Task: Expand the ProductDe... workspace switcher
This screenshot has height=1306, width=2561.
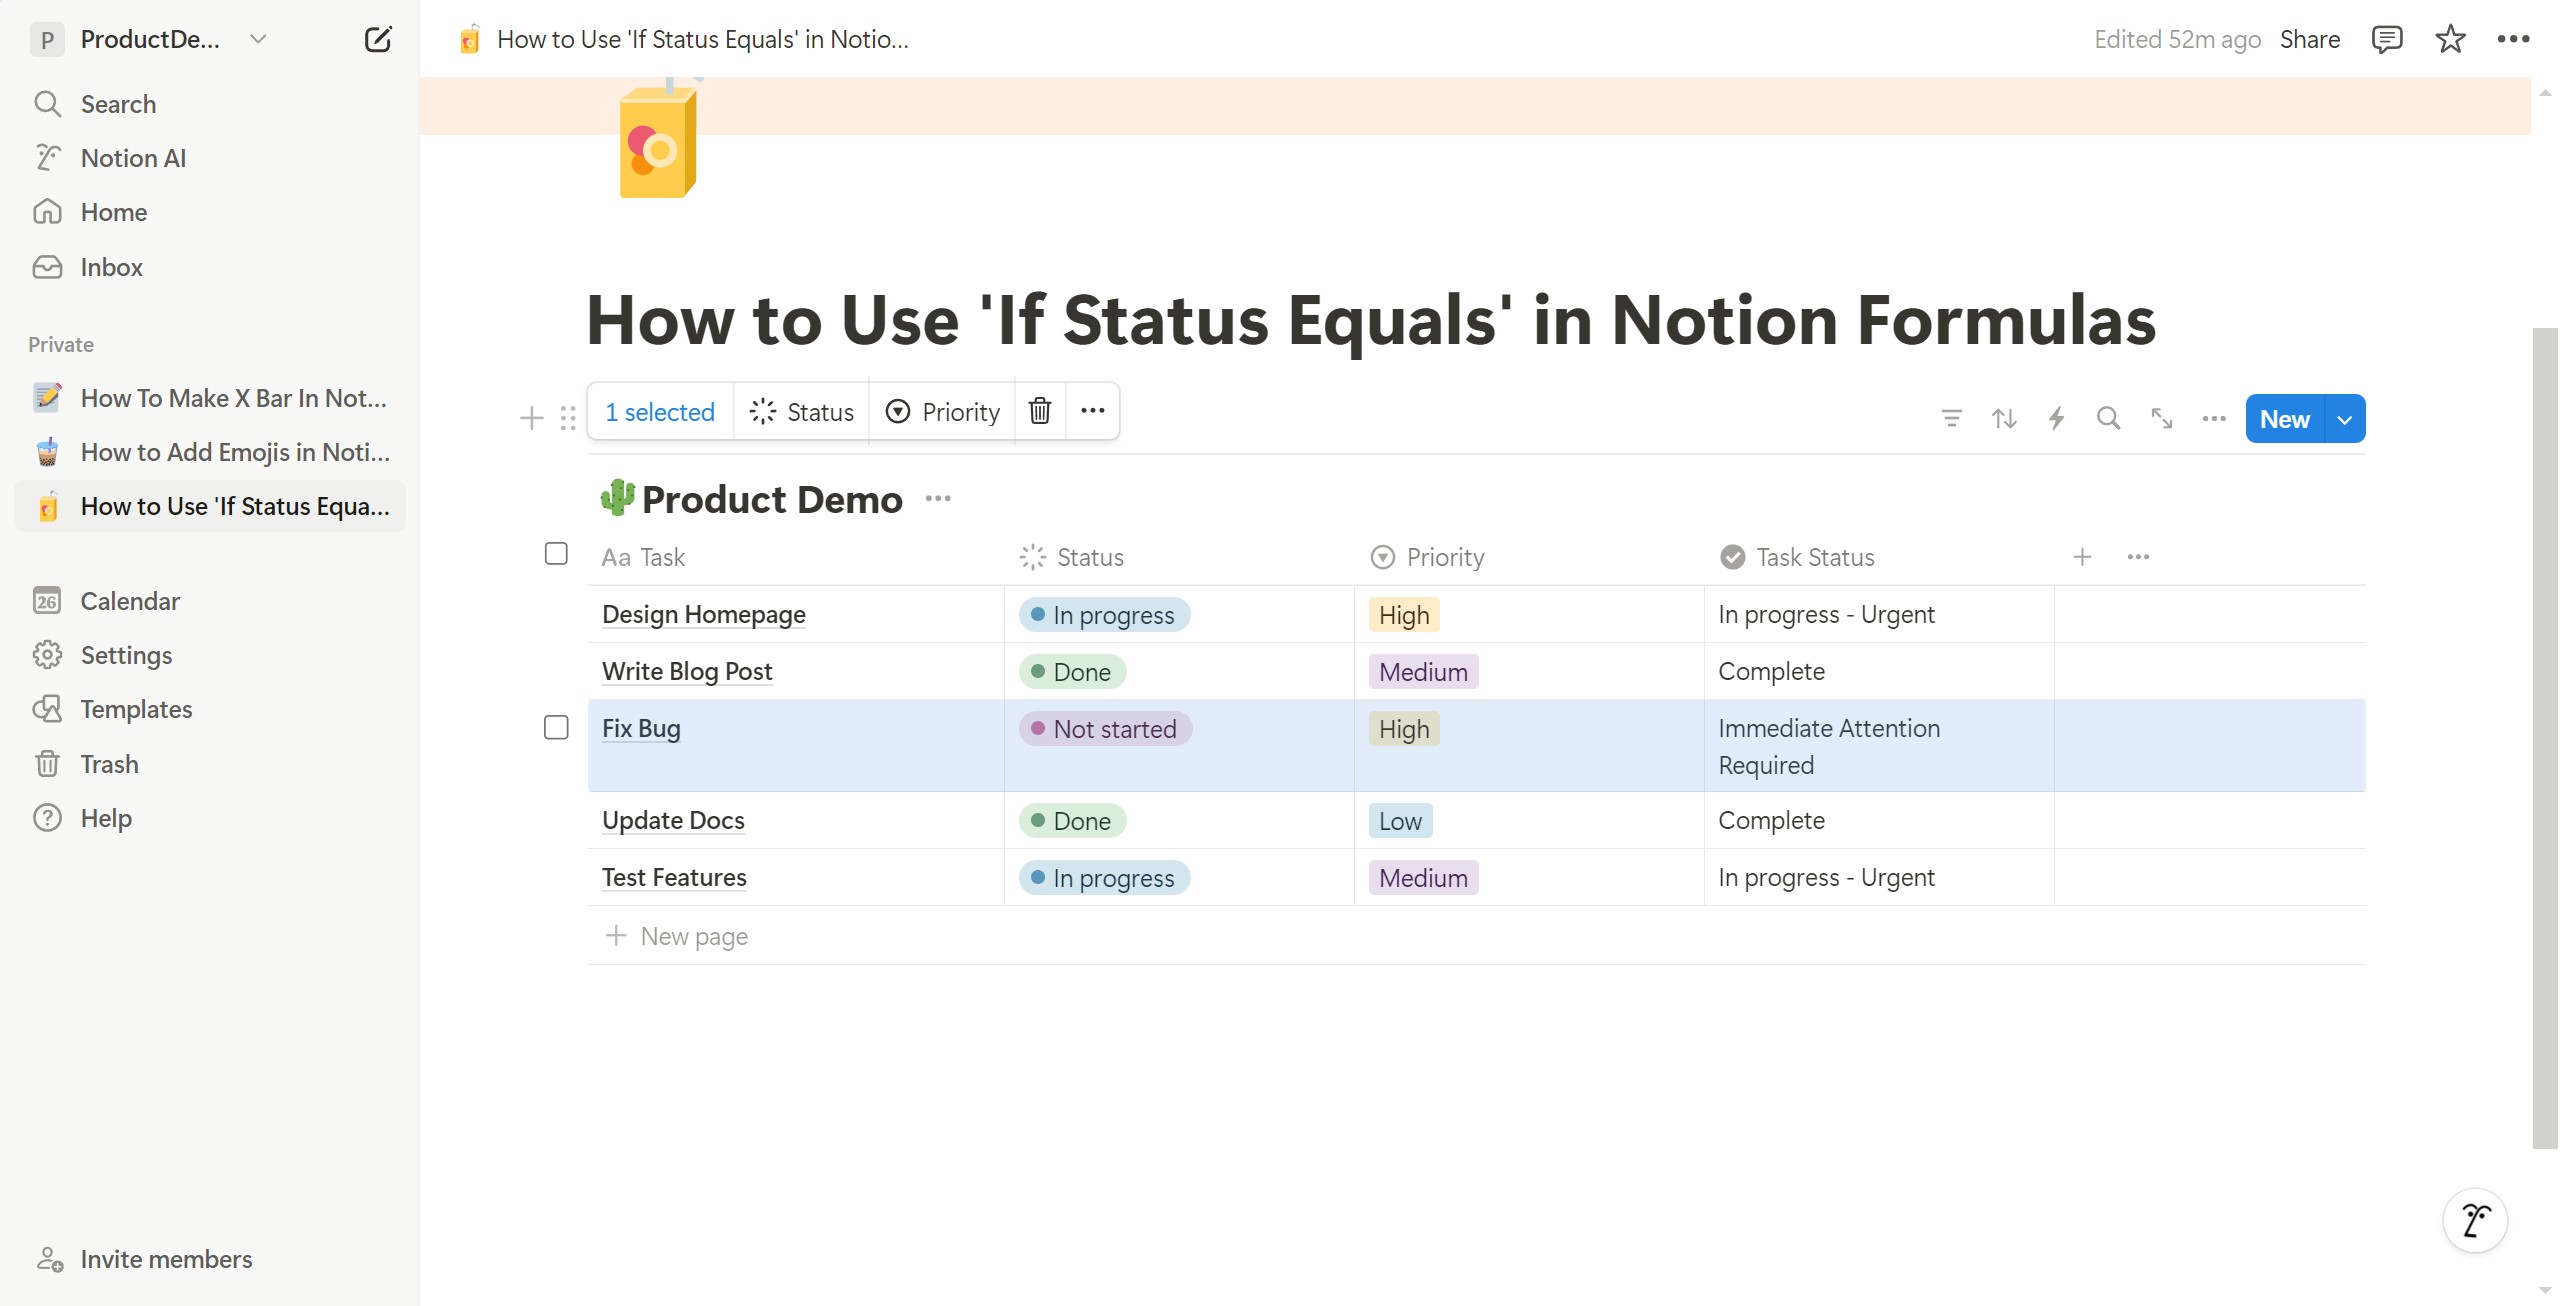Action: tap(150, 40)
